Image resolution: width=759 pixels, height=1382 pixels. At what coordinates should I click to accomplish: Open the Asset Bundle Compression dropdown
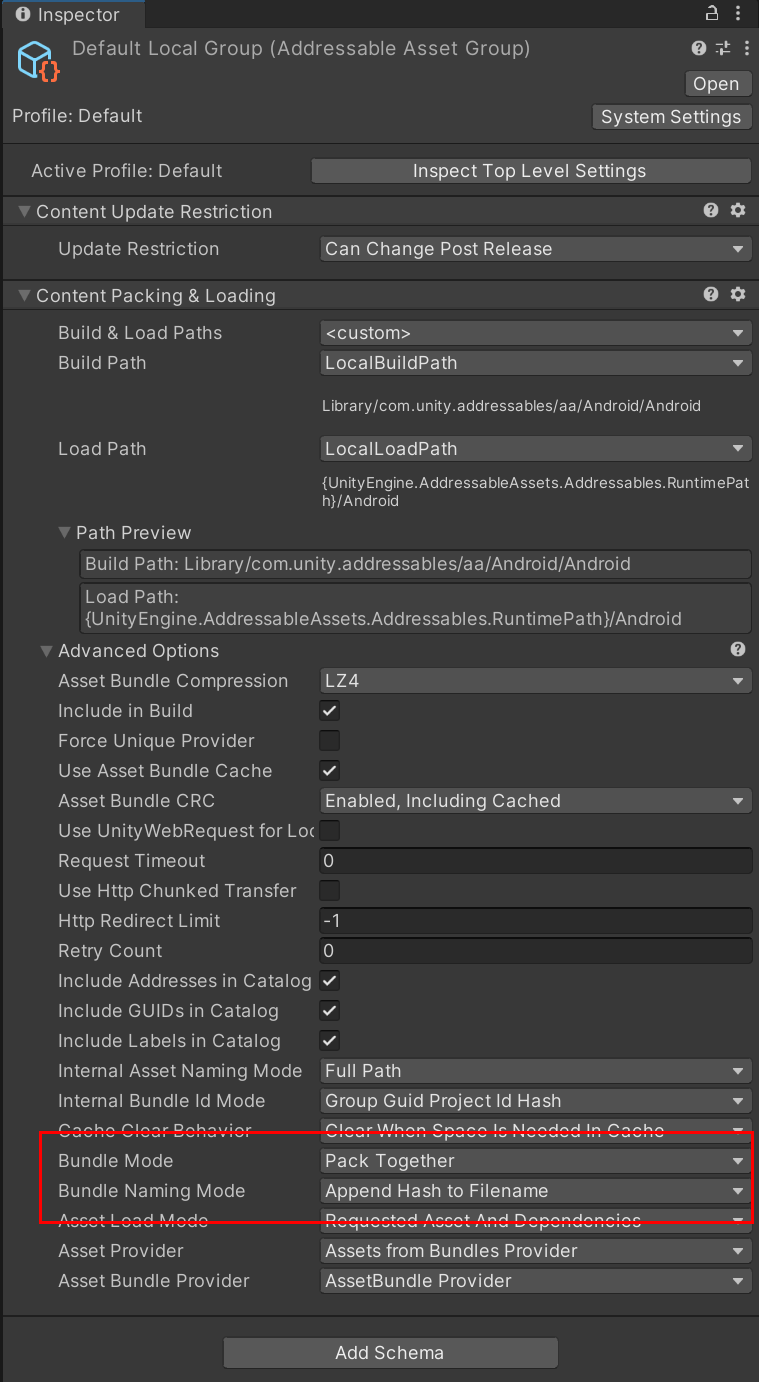pyautogui.click(x=535, y=681)
